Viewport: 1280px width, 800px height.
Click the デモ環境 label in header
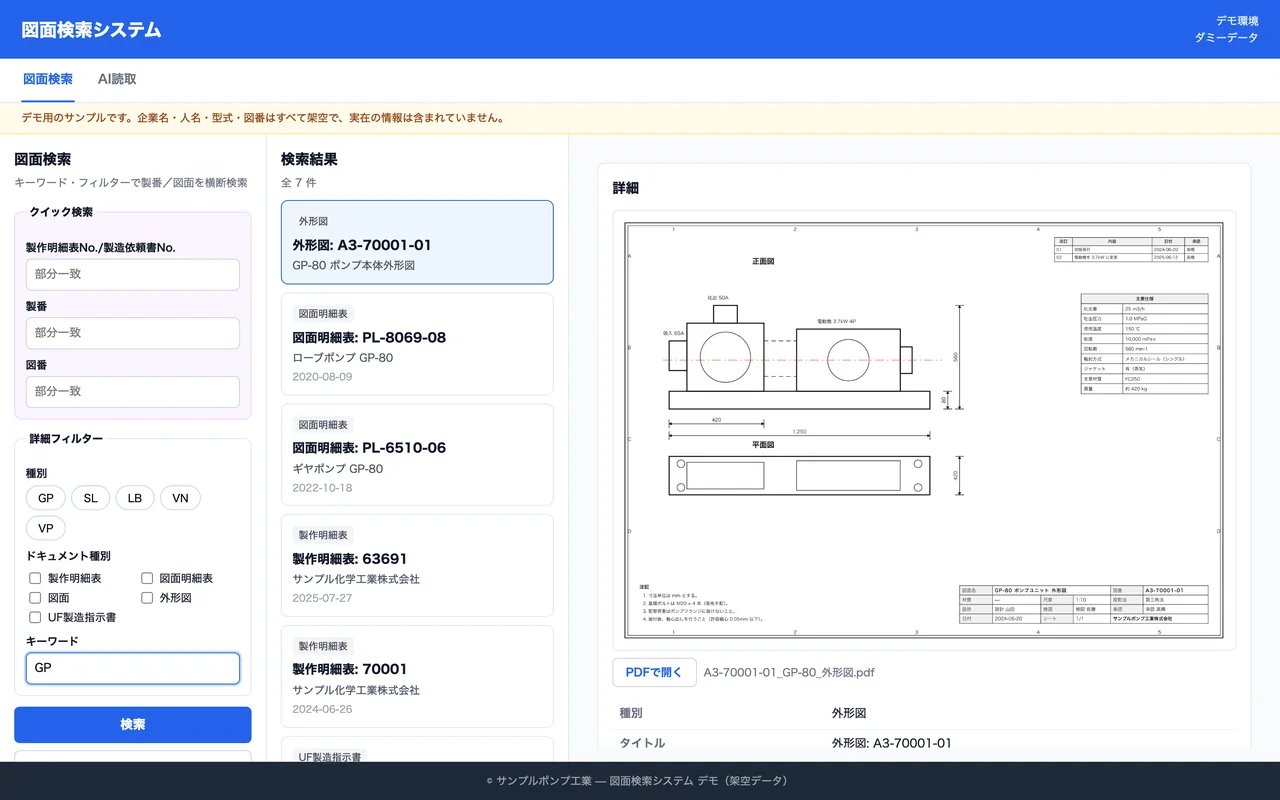(1237, 21)
